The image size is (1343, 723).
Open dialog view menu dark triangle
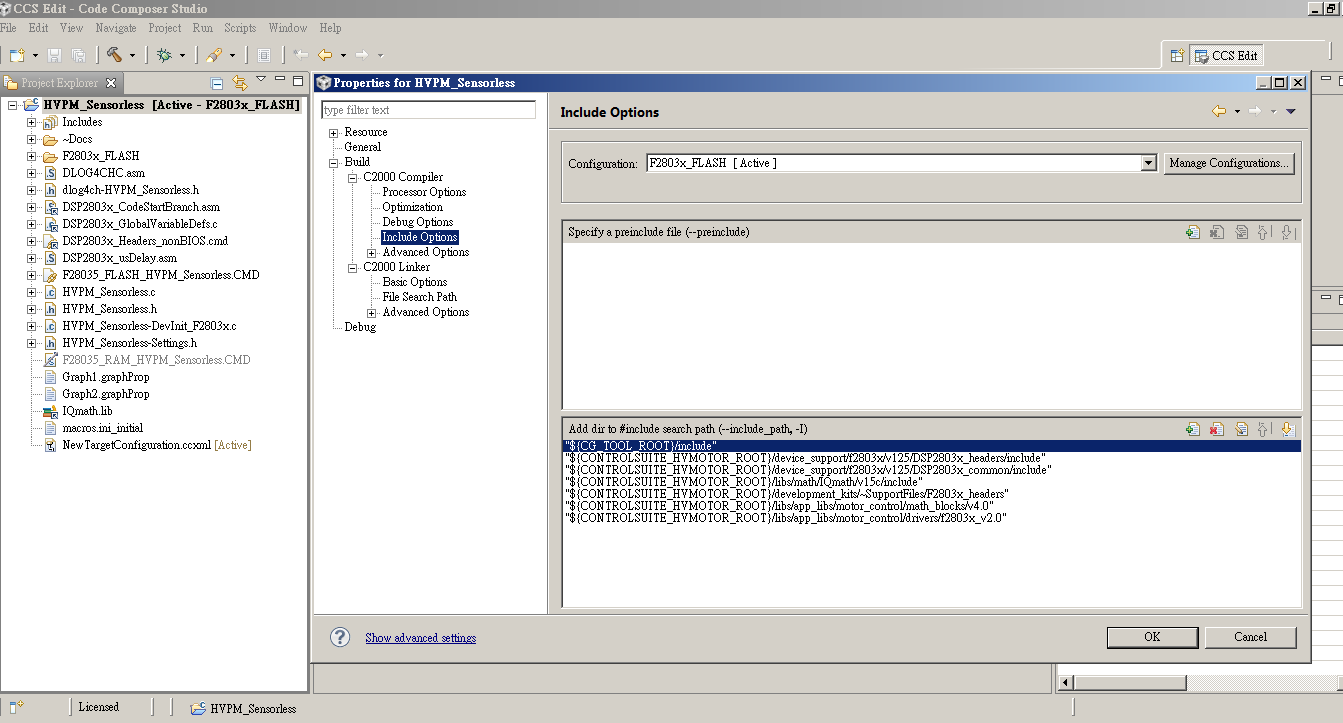click(x=1291, y=112)
